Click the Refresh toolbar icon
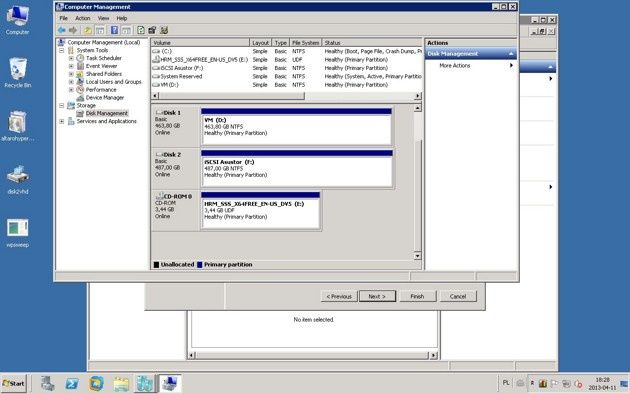This screenshot has height=394, width=630. click(141, 30)
